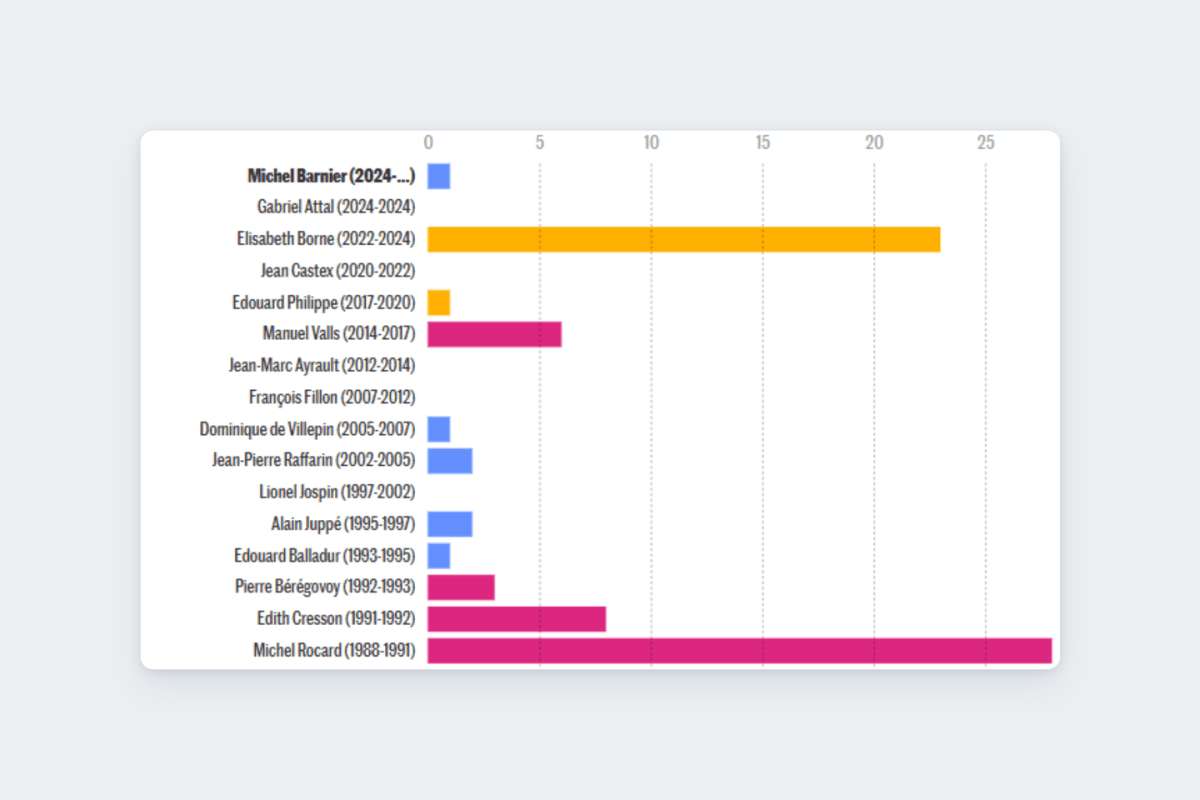Click the long orange Elisabeth Borne bar
This screenshot has height=800, width=1200.
[684, 239]
